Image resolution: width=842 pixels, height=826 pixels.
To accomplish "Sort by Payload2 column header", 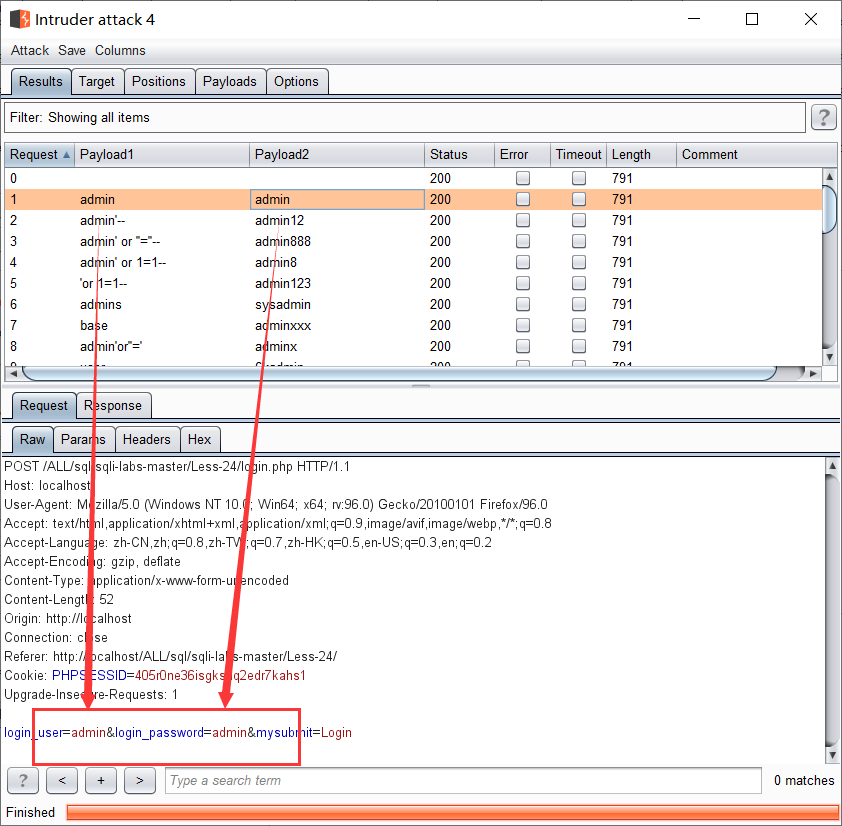I will pyautogui.click(x=337, y=155).
